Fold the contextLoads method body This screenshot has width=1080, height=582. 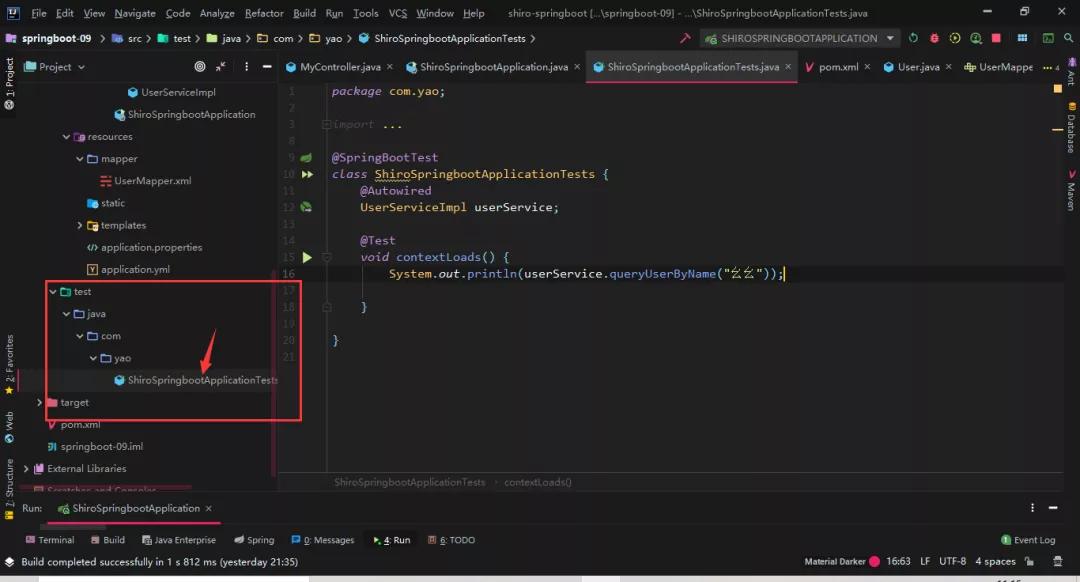tap(326, 257)
